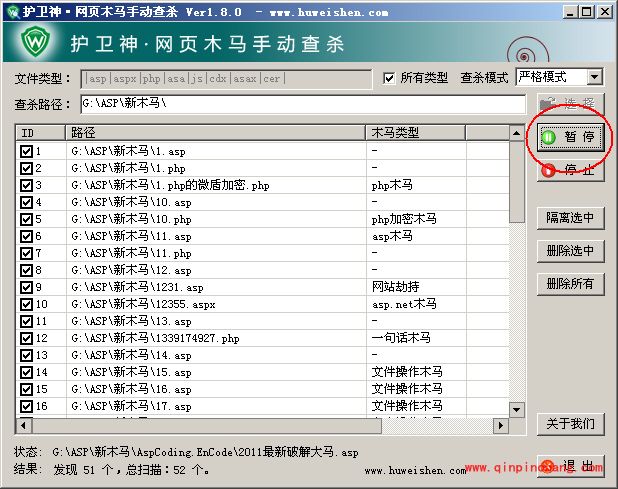Toggle checkbox for row 2 (1.php)

tap(26, 168)
